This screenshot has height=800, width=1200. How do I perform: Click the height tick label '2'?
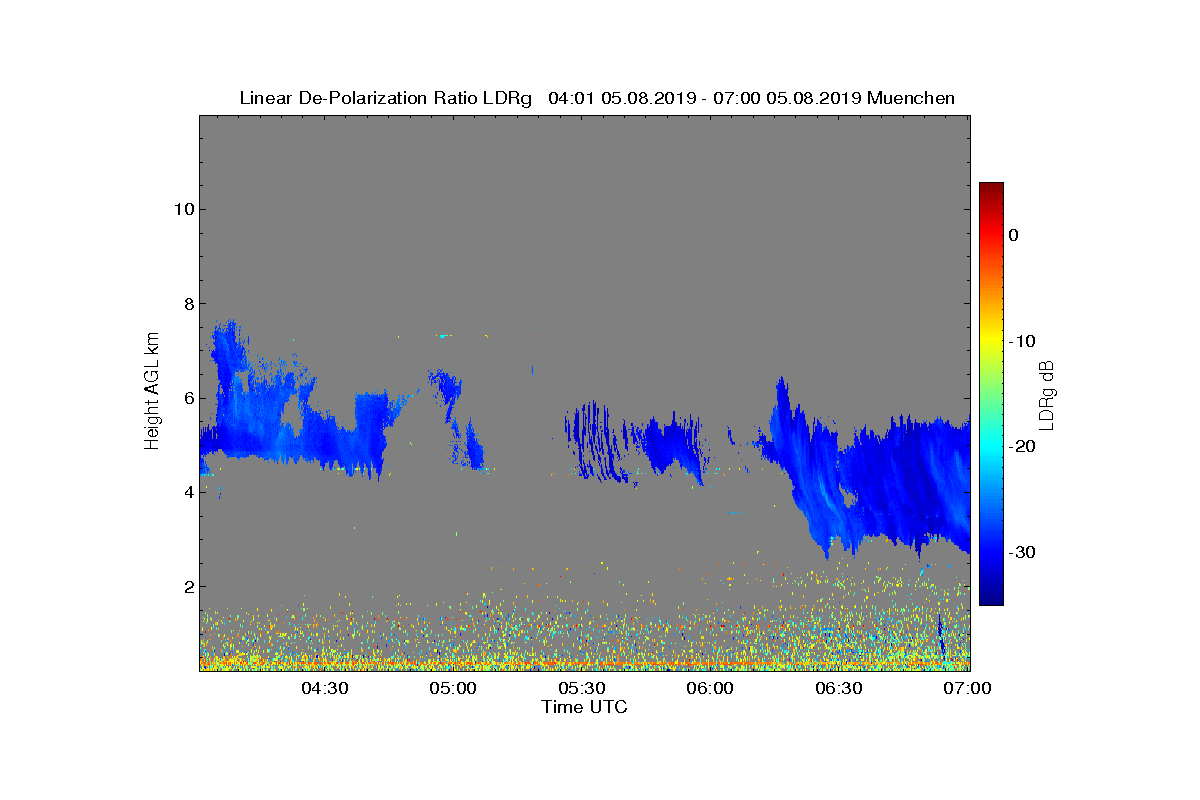click(188, 586)
